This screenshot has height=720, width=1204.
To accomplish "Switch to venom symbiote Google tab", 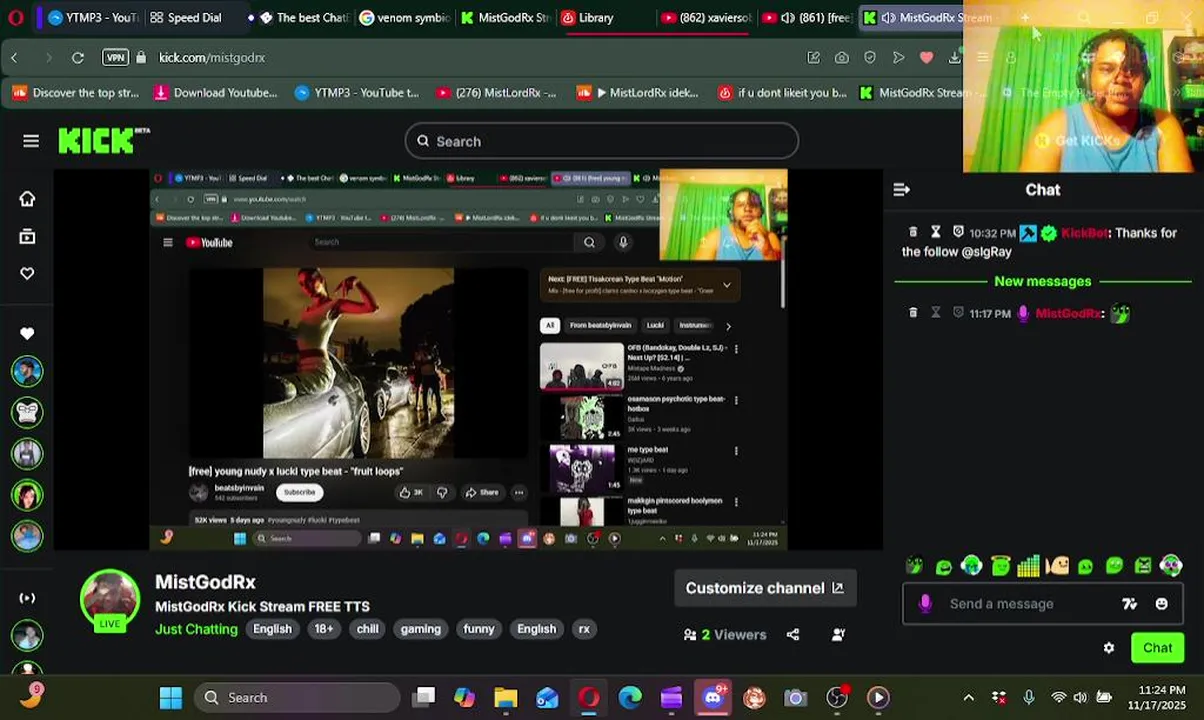I will coord(404,17).
